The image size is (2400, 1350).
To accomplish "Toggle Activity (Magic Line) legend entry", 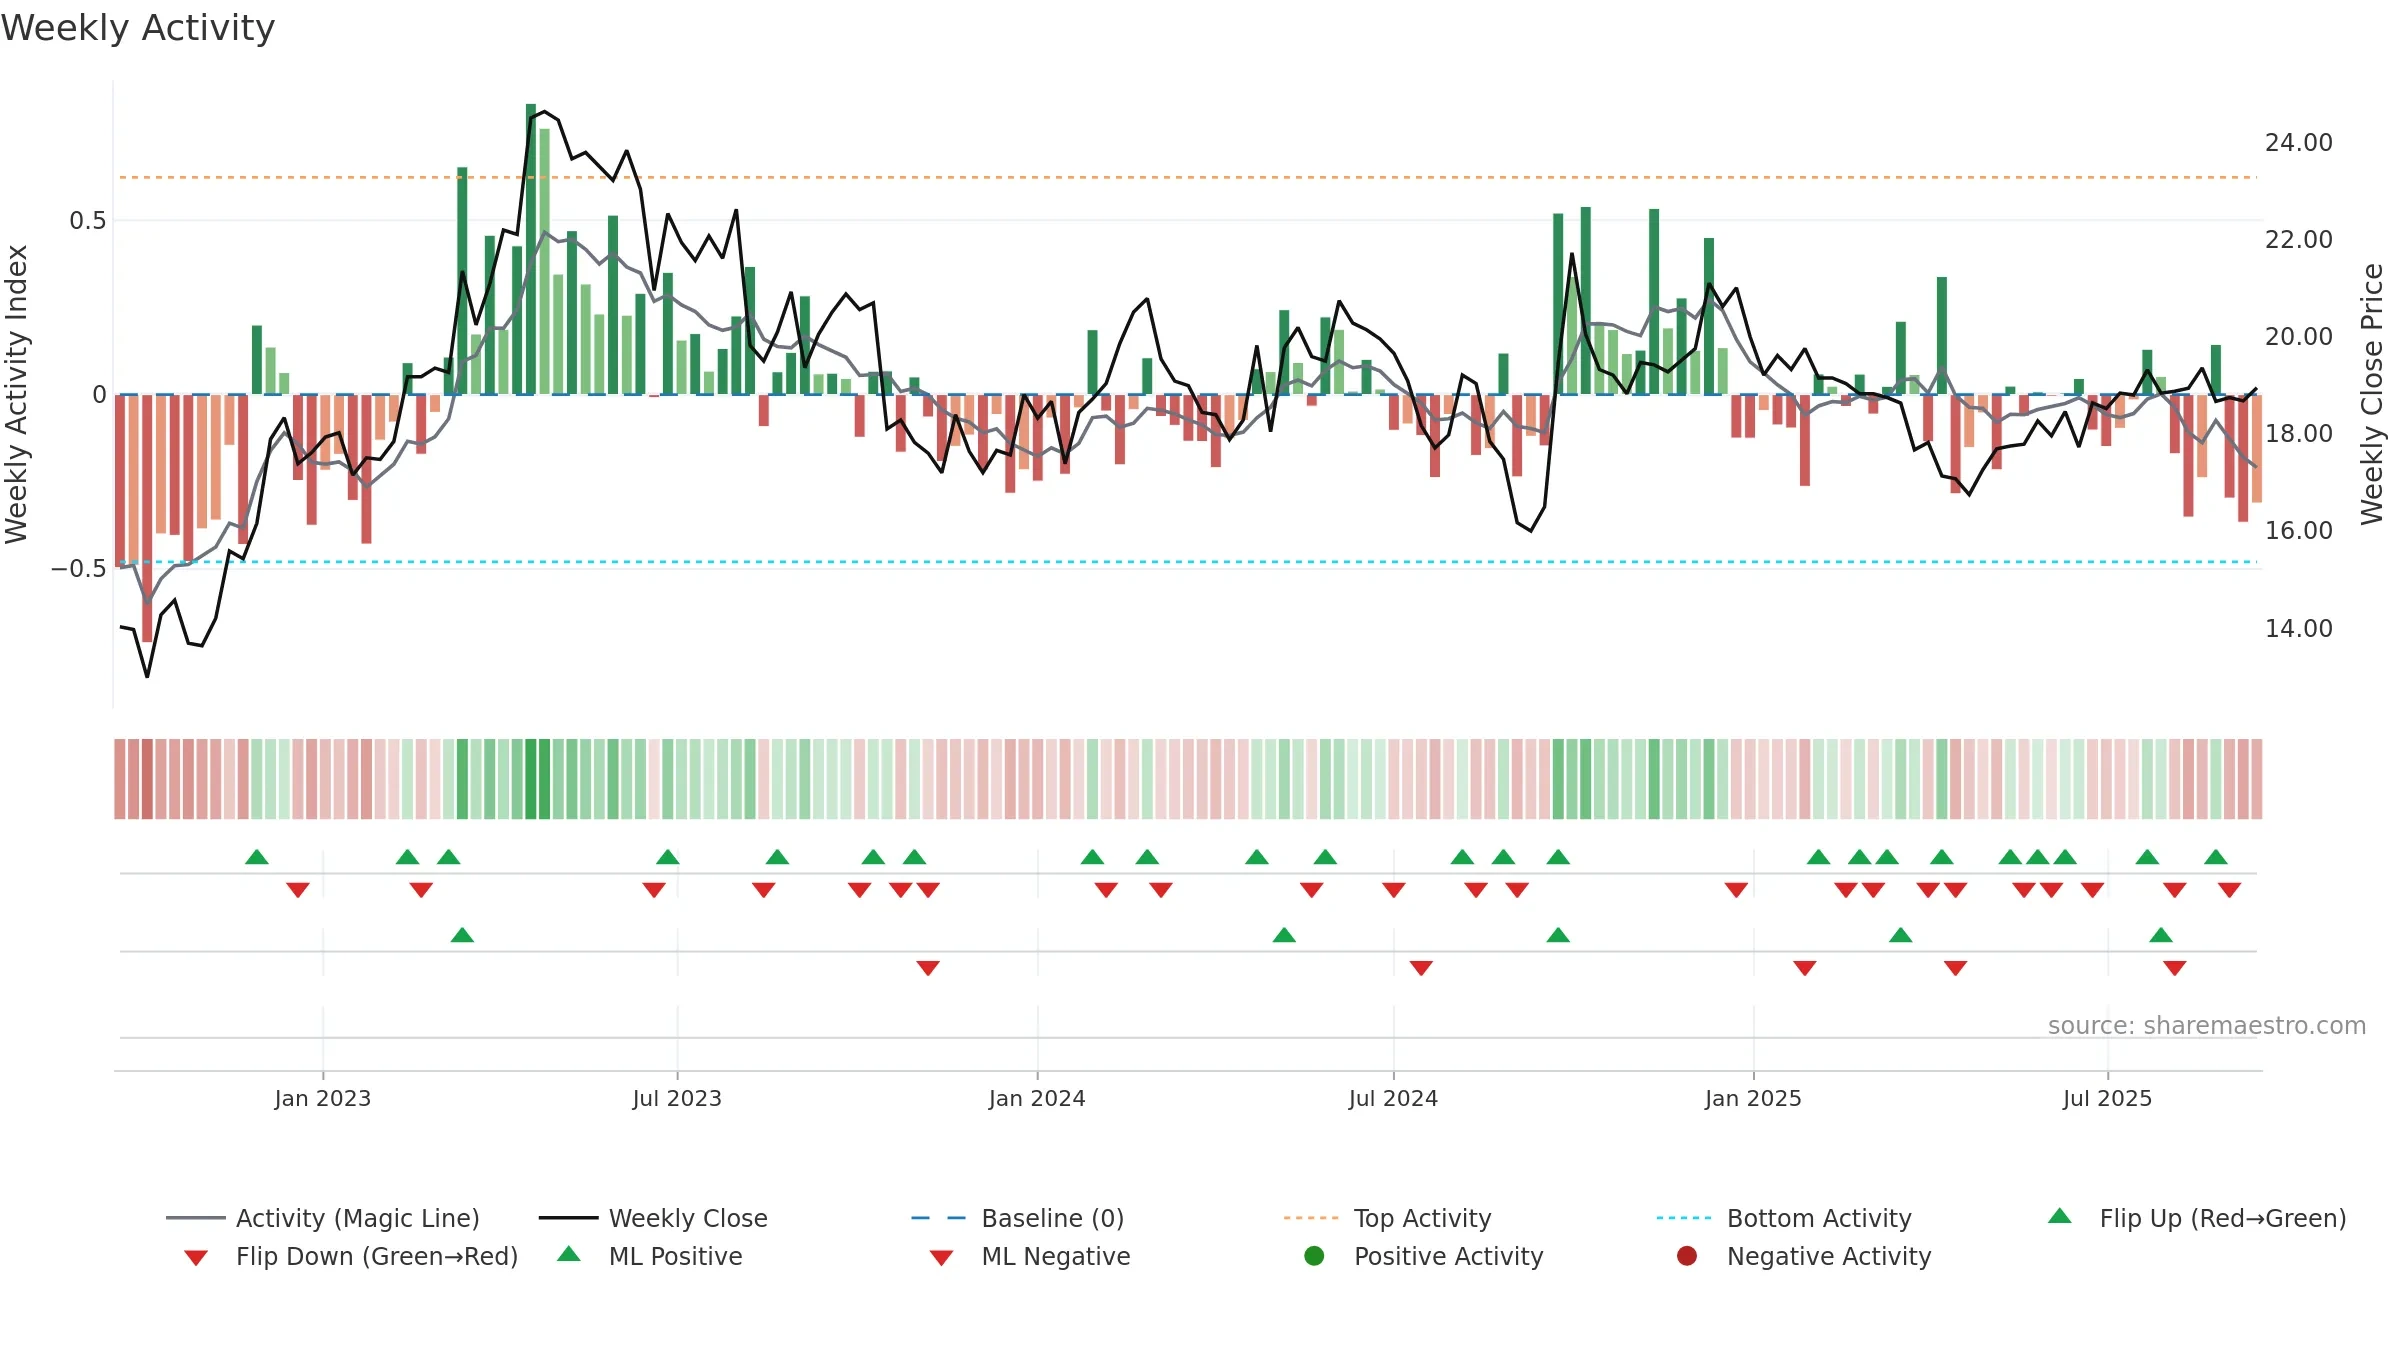I will (x=322, y=1218).
